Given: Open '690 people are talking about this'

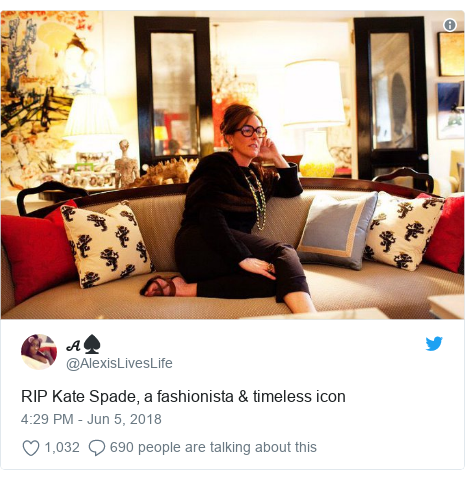Looking at the screenshot, I should pyautogui.click(x=213, y=448).
